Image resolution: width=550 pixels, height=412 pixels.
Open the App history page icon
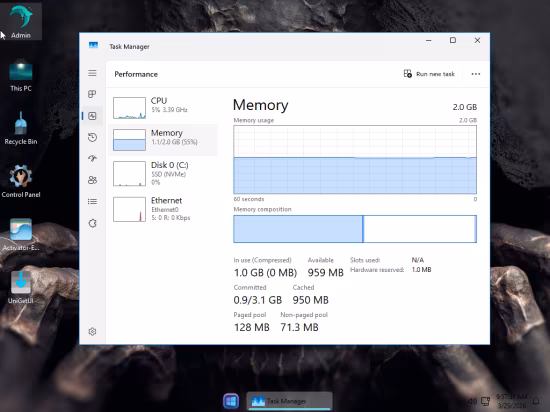tap(92, 137)
